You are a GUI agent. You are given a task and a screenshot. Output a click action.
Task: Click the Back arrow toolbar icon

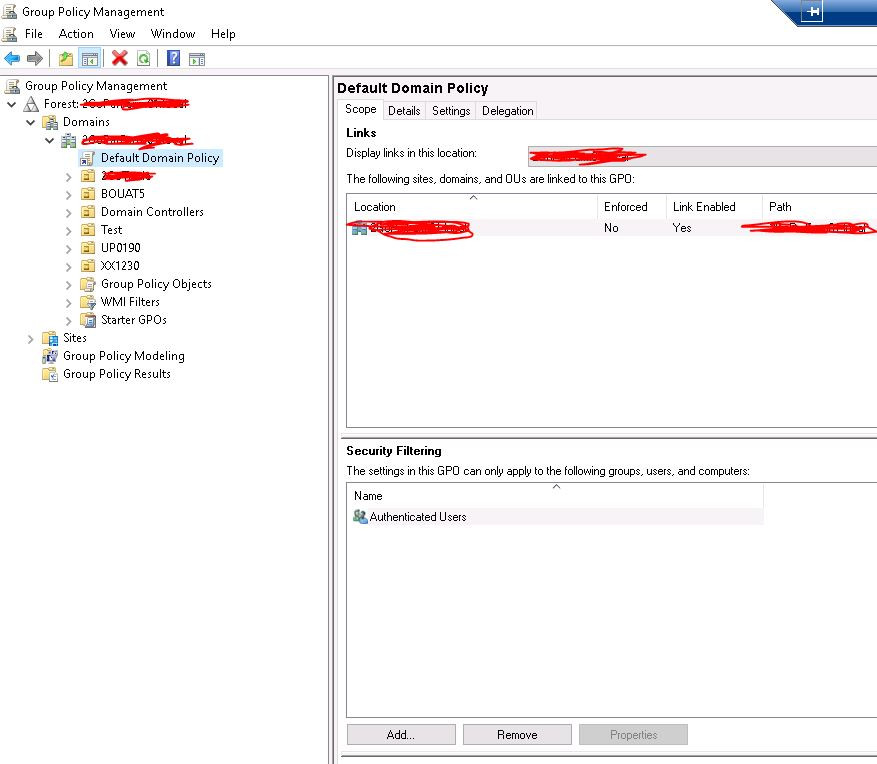[12, 58]
